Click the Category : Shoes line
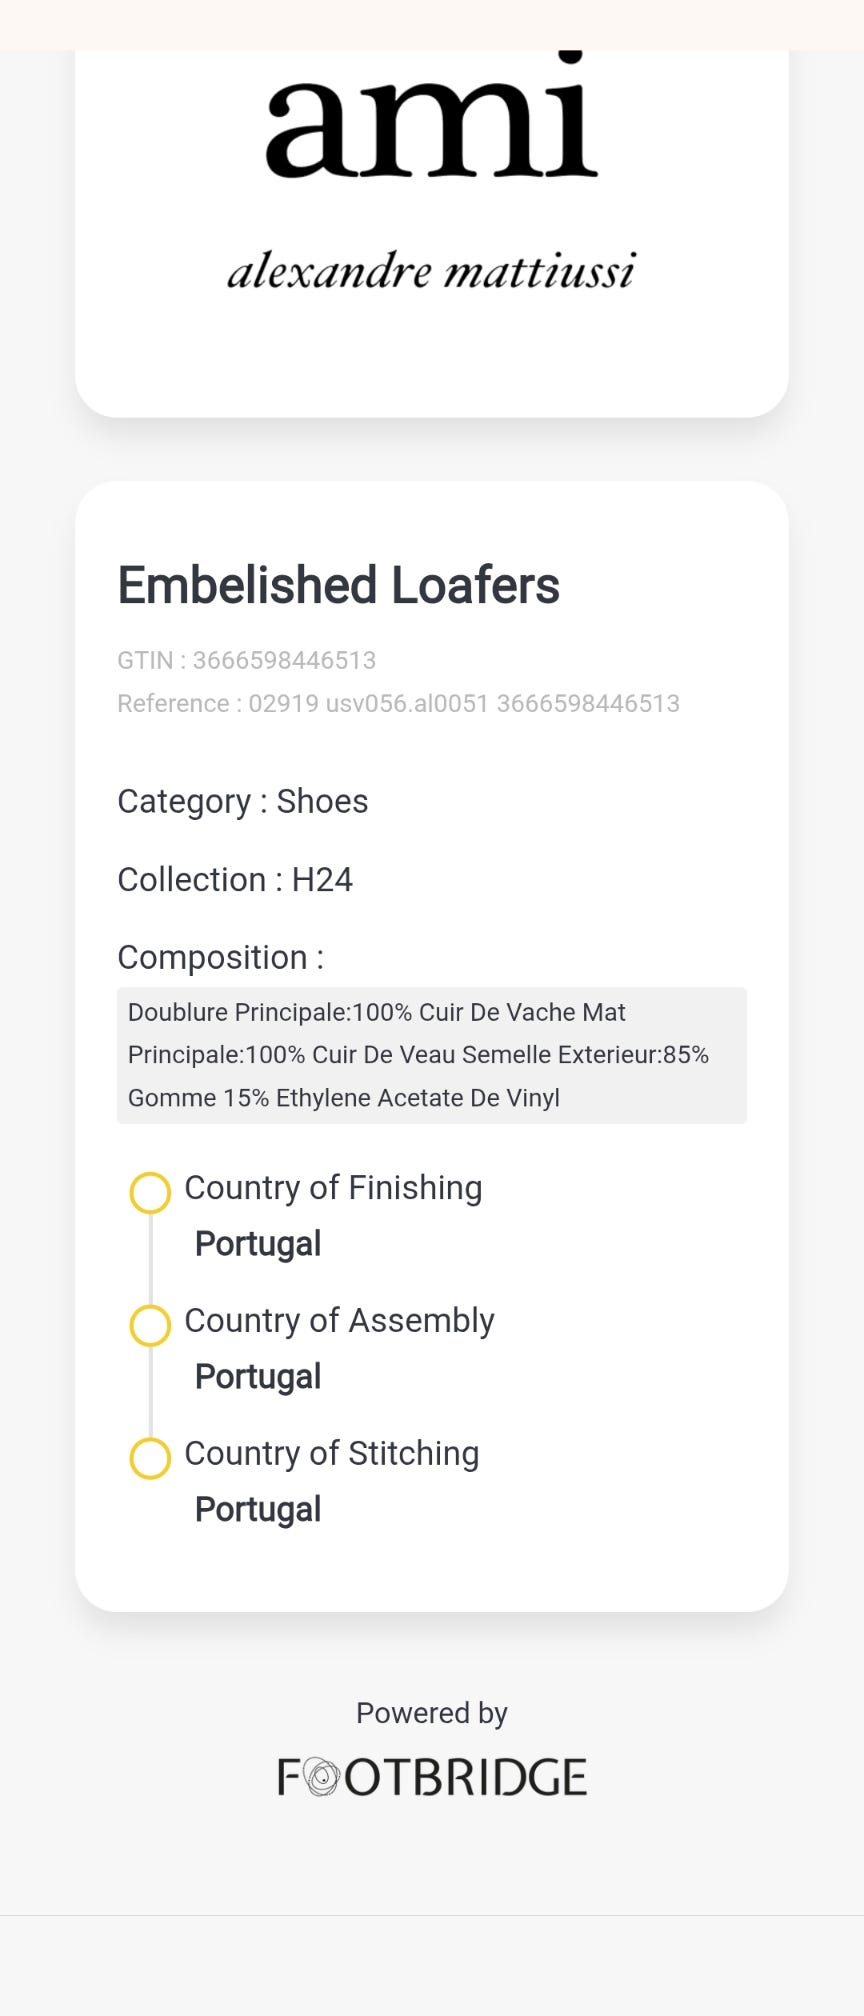The width and height of the screenshot is (864, 2016). click(243, 801)
